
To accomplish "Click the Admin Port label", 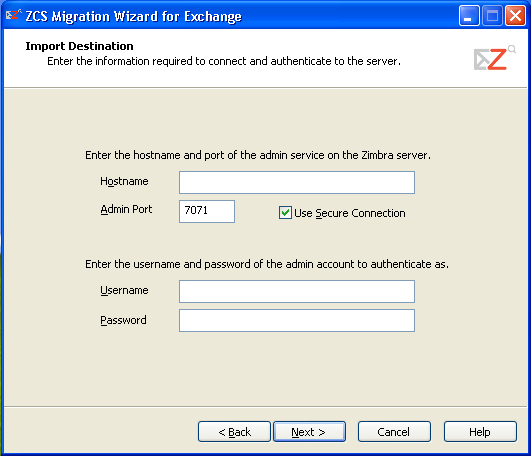I will [x=126, y=209].
